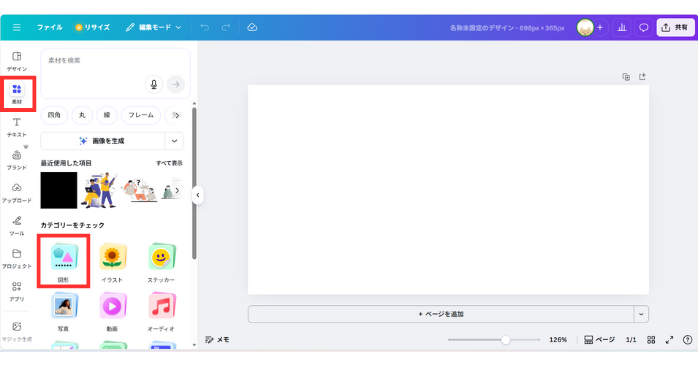Open the ファイル menu

(x=49, y=28)
